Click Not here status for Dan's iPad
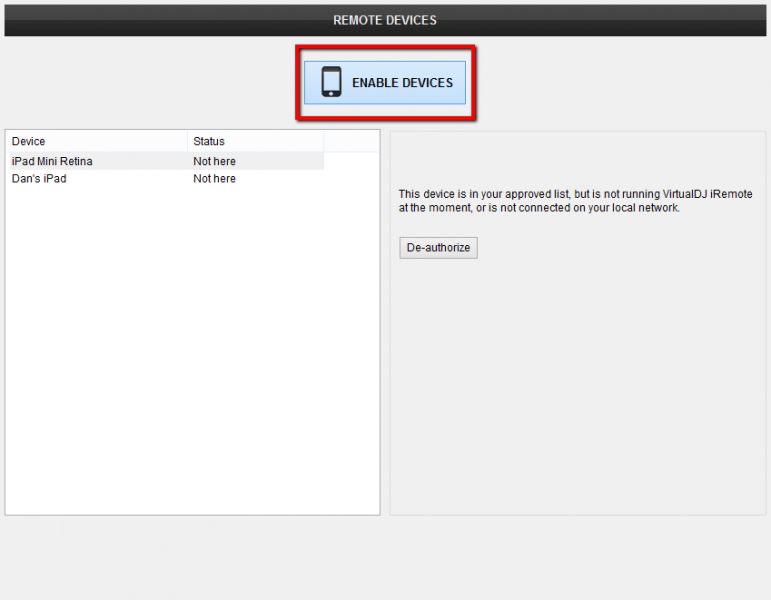The image size is (771, 600). coord(214,179)
